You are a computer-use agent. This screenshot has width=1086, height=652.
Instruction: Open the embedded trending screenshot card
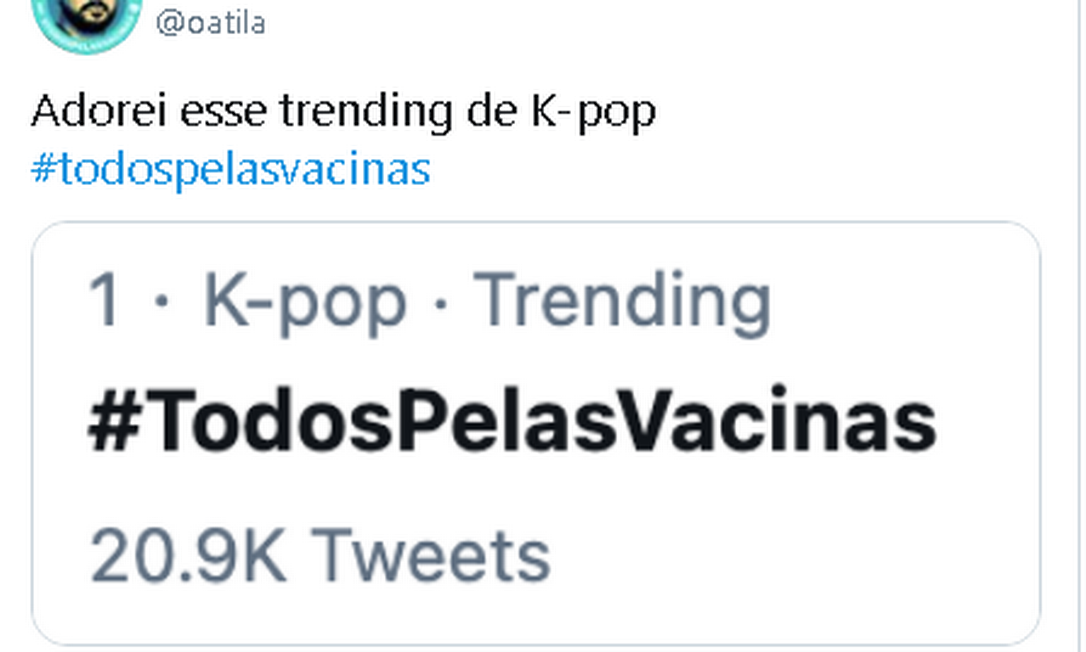tap(536, 432)
